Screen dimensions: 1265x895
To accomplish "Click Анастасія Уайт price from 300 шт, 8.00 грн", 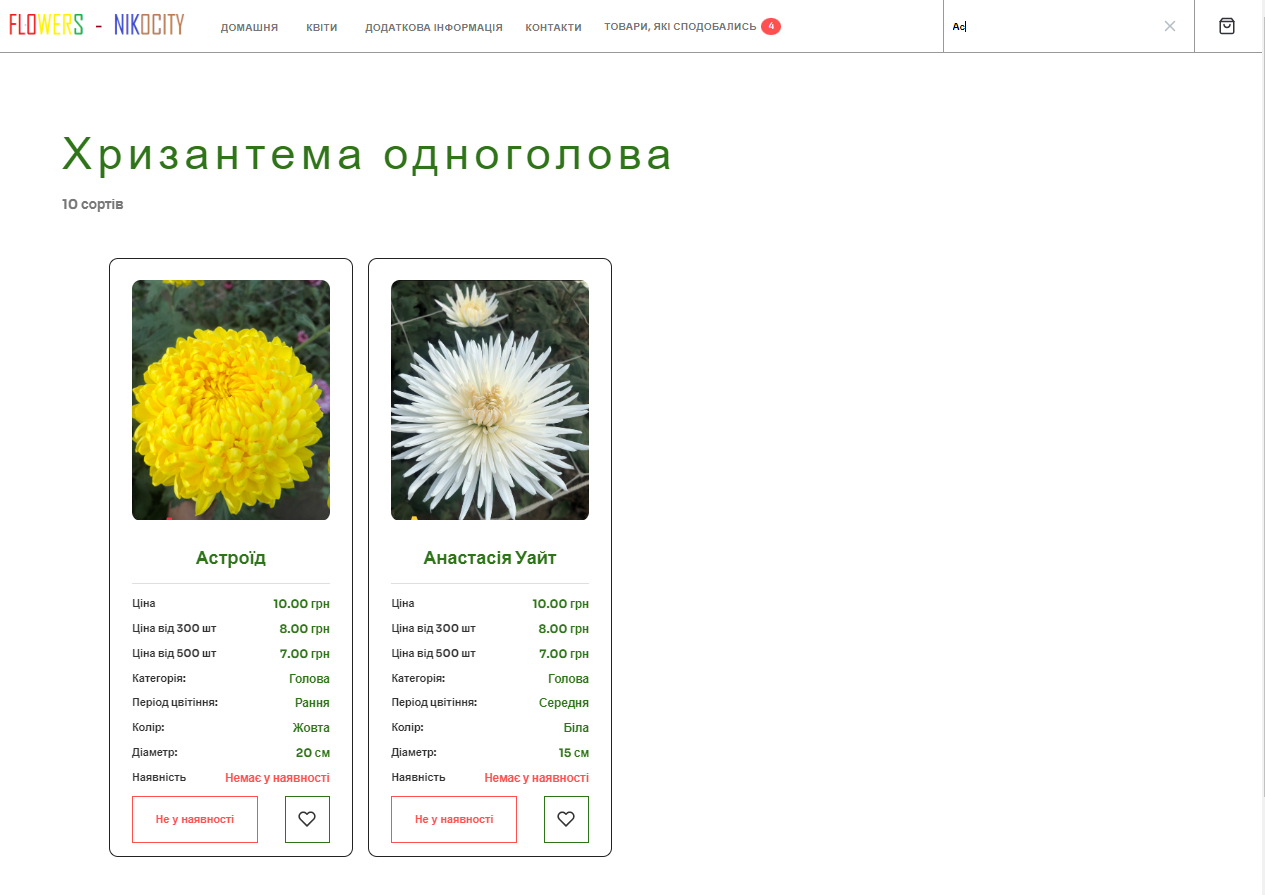I will 563,629.
